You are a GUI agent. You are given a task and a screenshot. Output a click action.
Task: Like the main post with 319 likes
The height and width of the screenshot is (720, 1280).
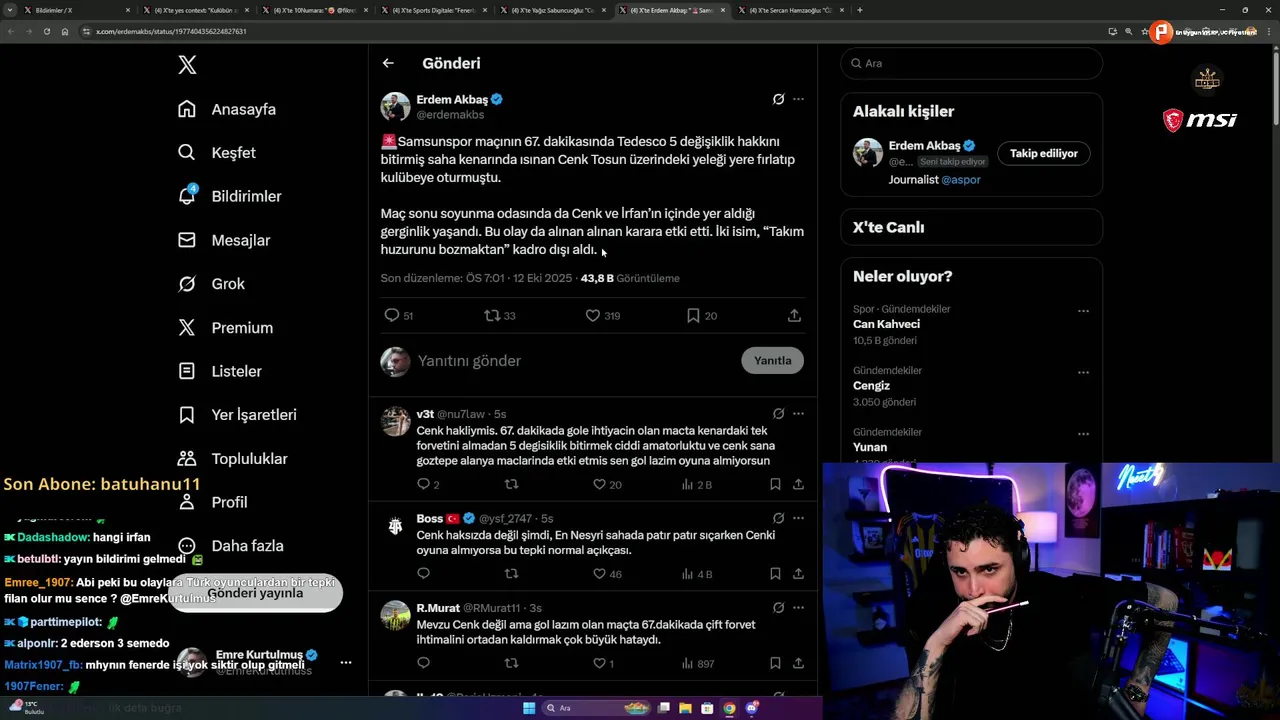coord(593,315)
